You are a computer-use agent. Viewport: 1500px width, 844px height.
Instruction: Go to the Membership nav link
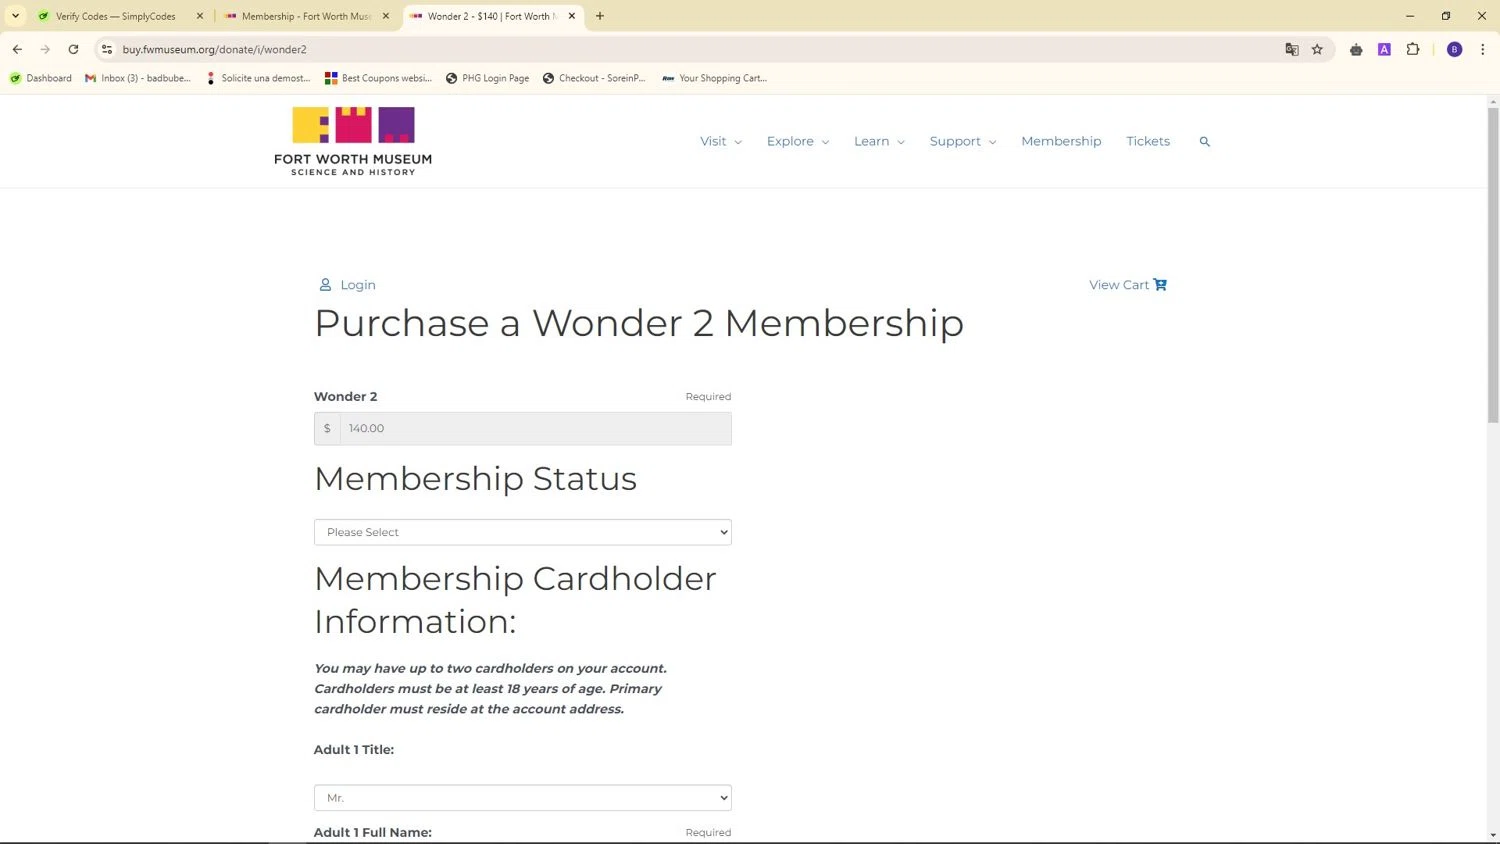[1061, 142]
